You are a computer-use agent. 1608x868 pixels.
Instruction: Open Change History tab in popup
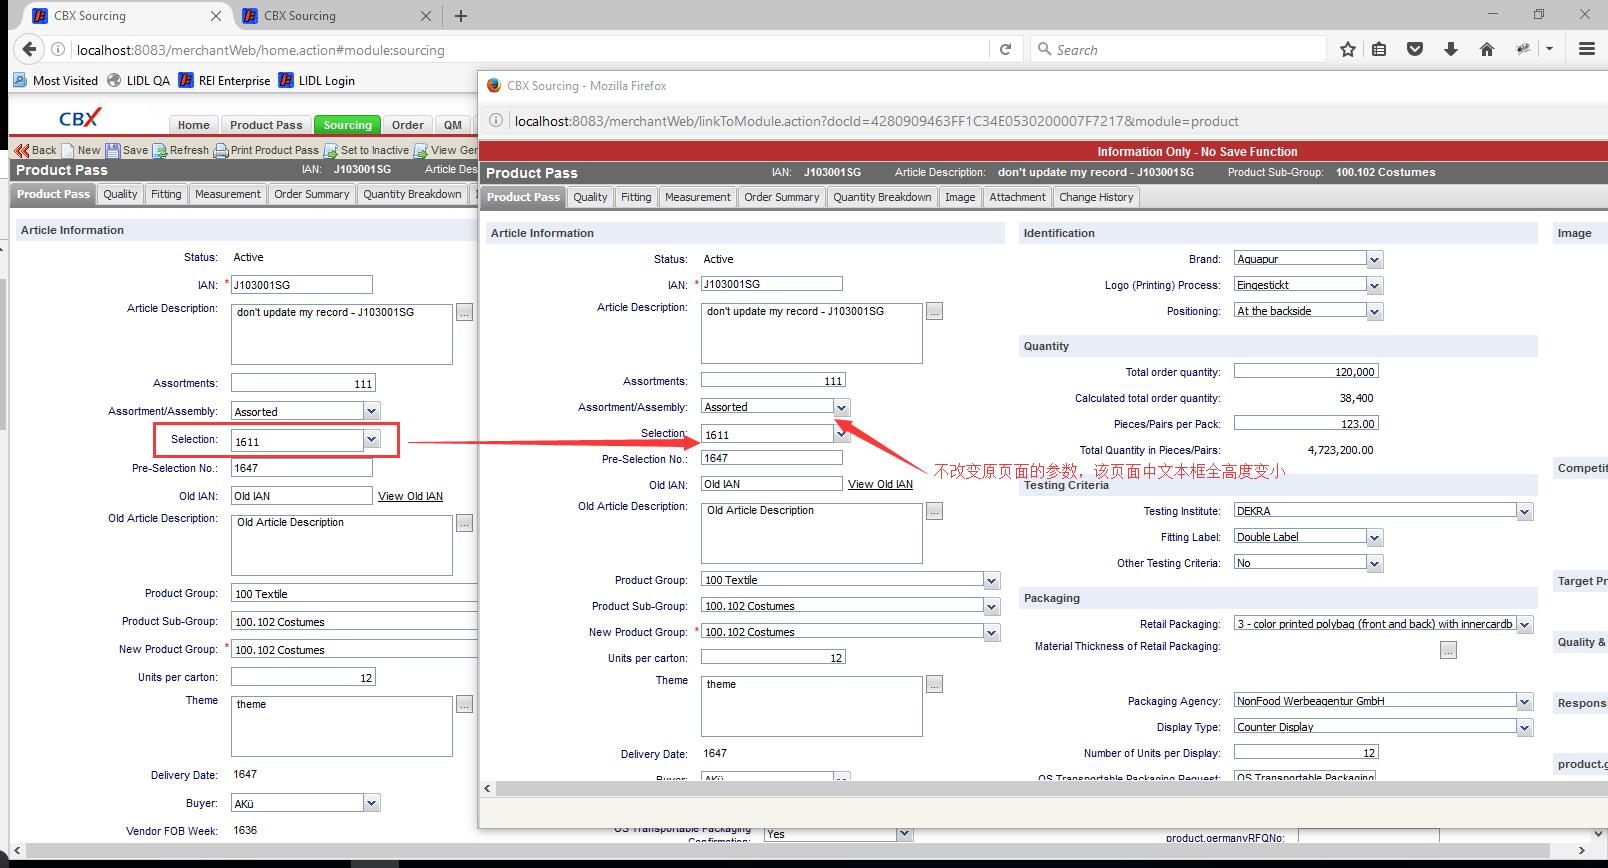tap(1096, 197)
